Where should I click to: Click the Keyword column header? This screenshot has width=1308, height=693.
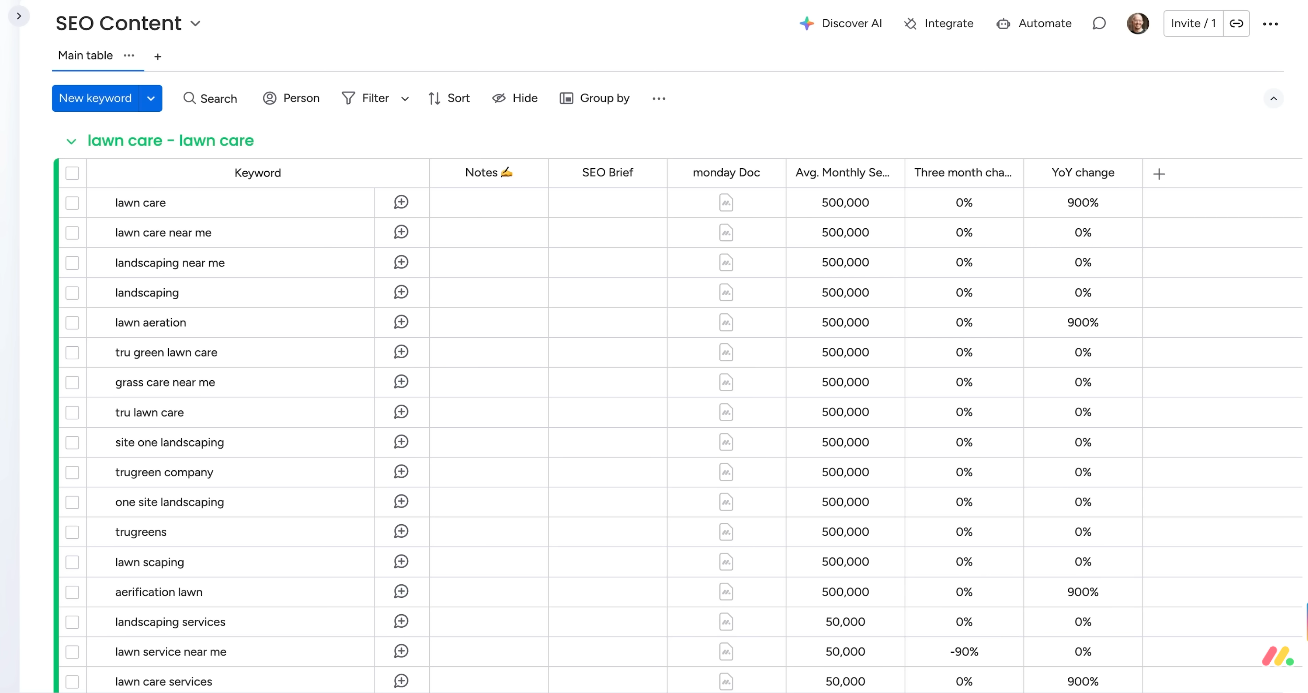click(x=258, y=173)
